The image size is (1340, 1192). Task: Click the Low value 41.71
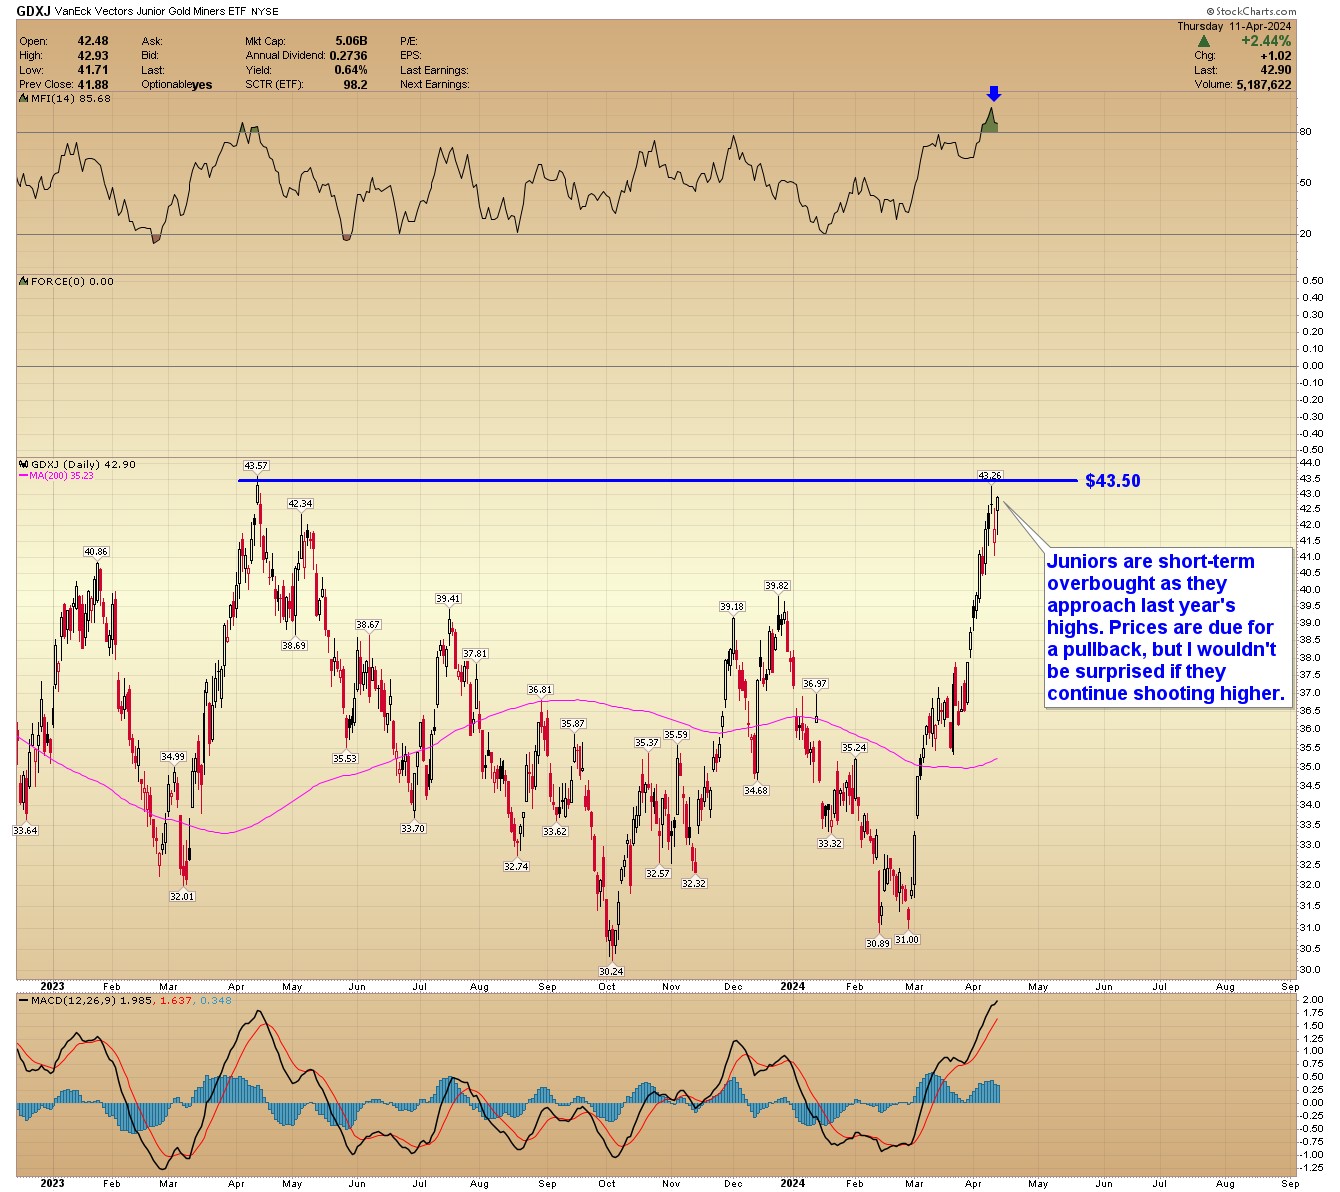[x=93, y=70]
